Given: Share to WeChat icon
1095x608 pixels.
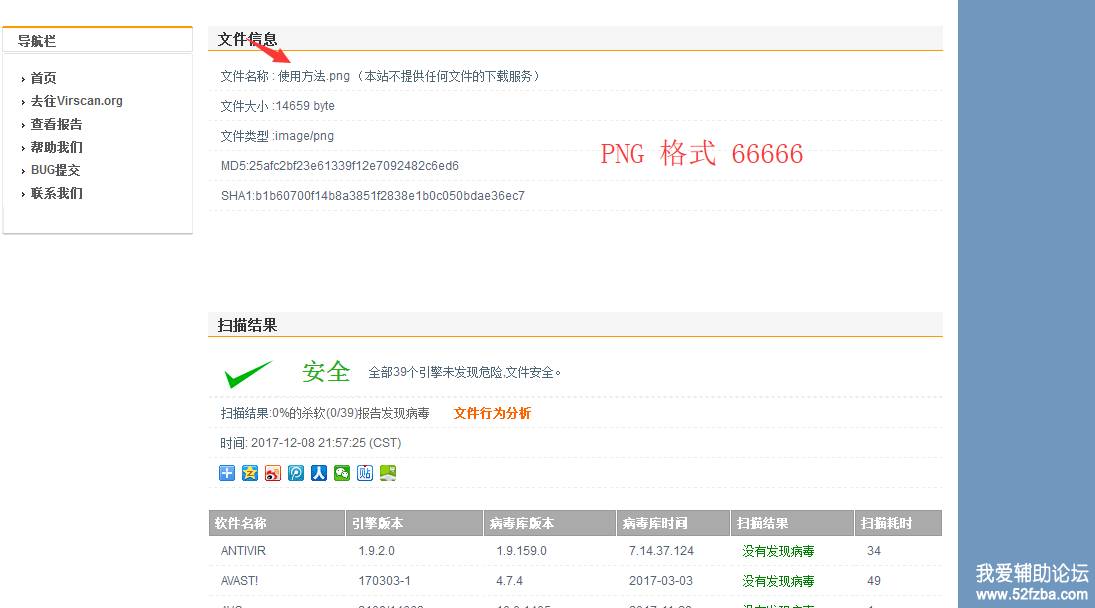Looking at the screenshot, I should 342,473.
